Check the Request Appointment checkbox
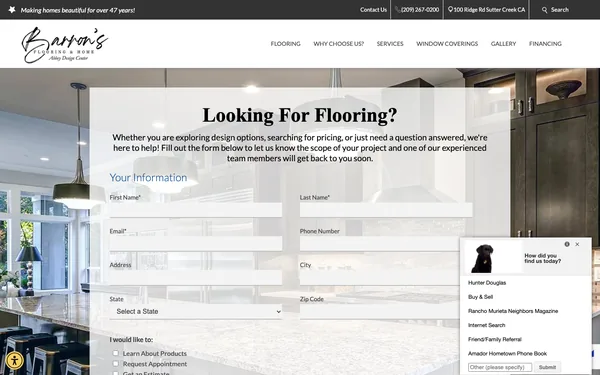 click(116, 364)
